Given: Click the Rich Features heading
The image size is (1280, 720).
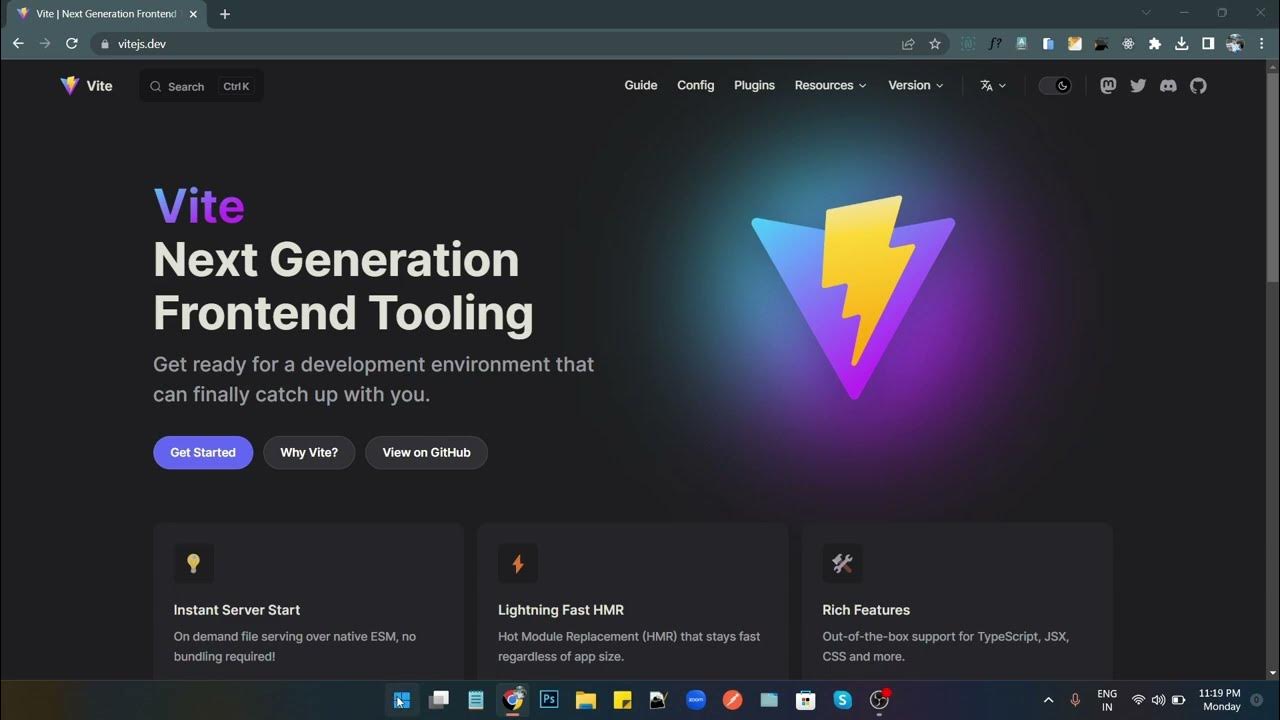Looking at the screenshot, I should pos(866,610).
